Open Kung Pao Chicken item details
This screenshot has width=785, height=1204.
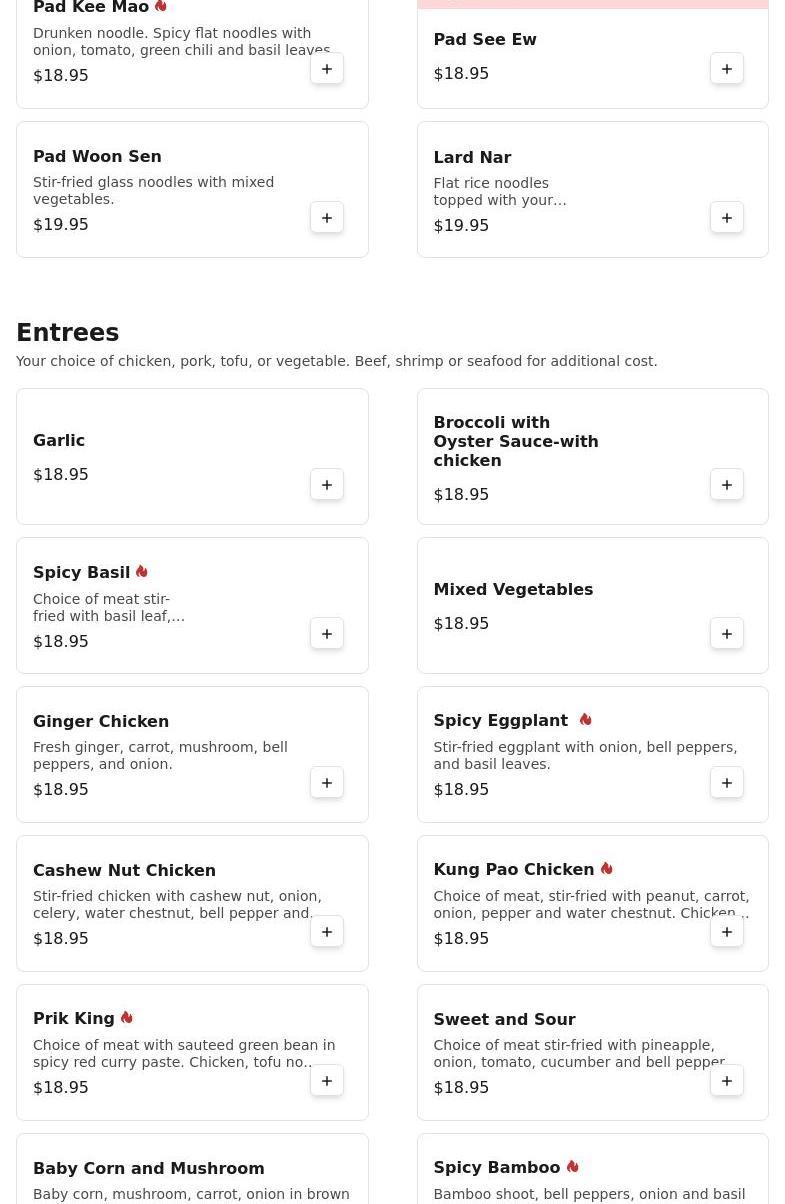(x=513, y=870)
